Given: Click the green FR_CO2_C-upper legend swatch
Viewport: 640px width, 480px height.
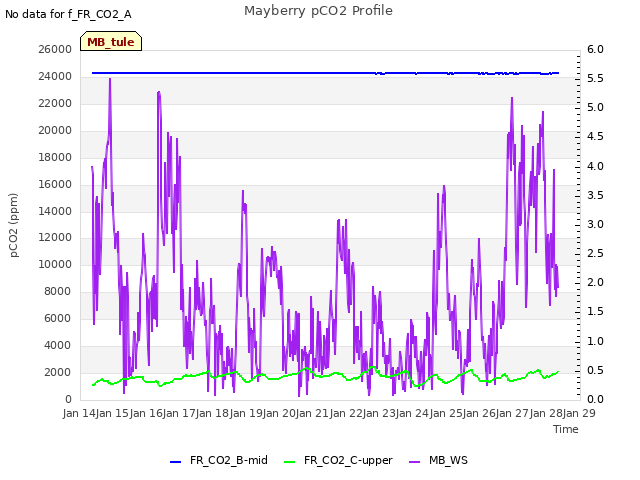Looking at the screenshot, I should point(289,462).
